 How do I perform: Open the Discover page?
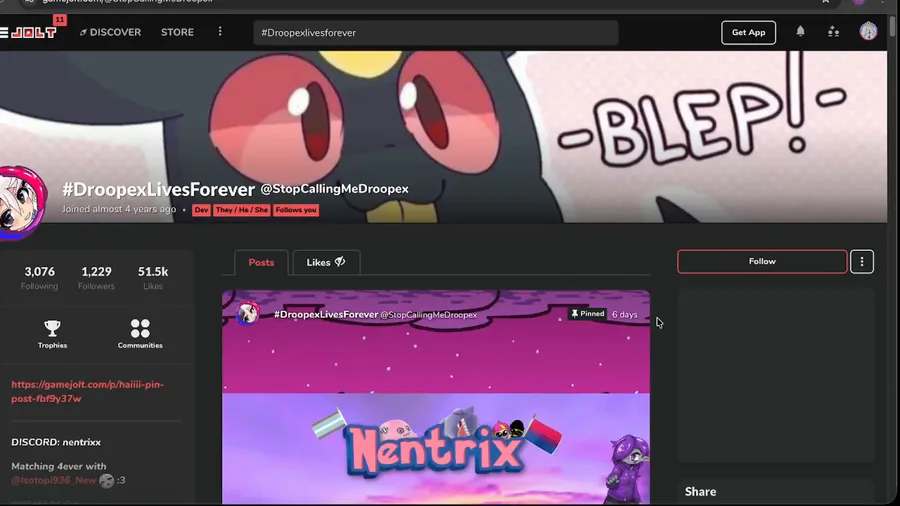click(110, 32)
